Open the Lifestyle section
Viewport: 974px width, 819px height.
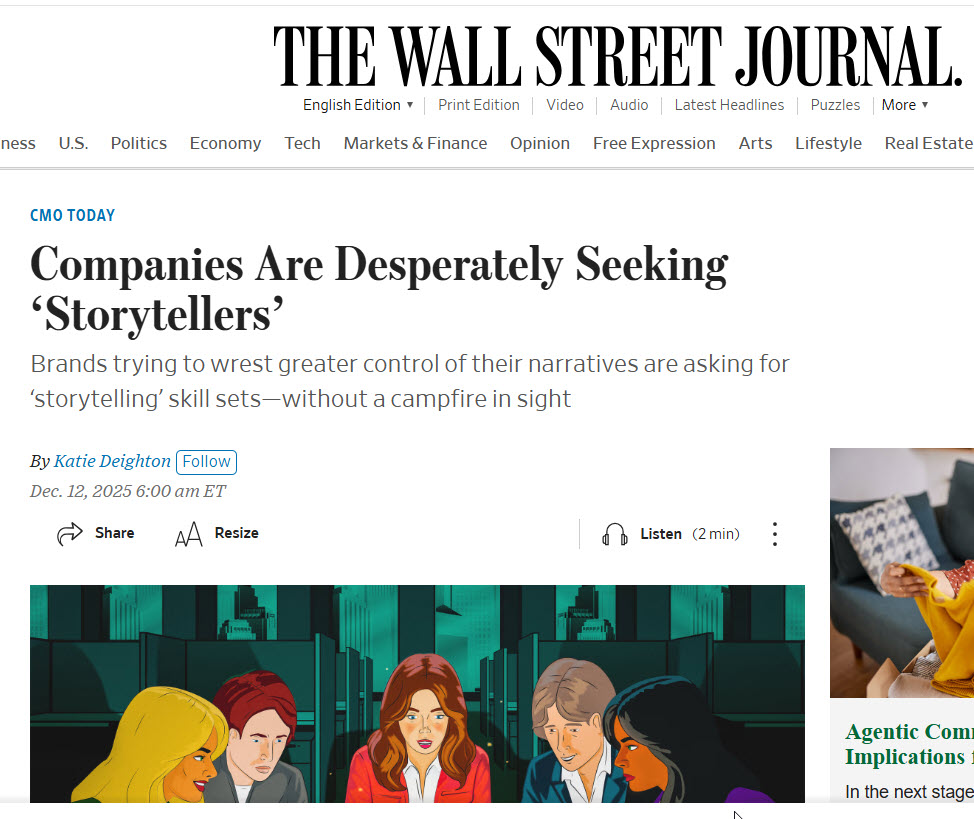[828, 143]
